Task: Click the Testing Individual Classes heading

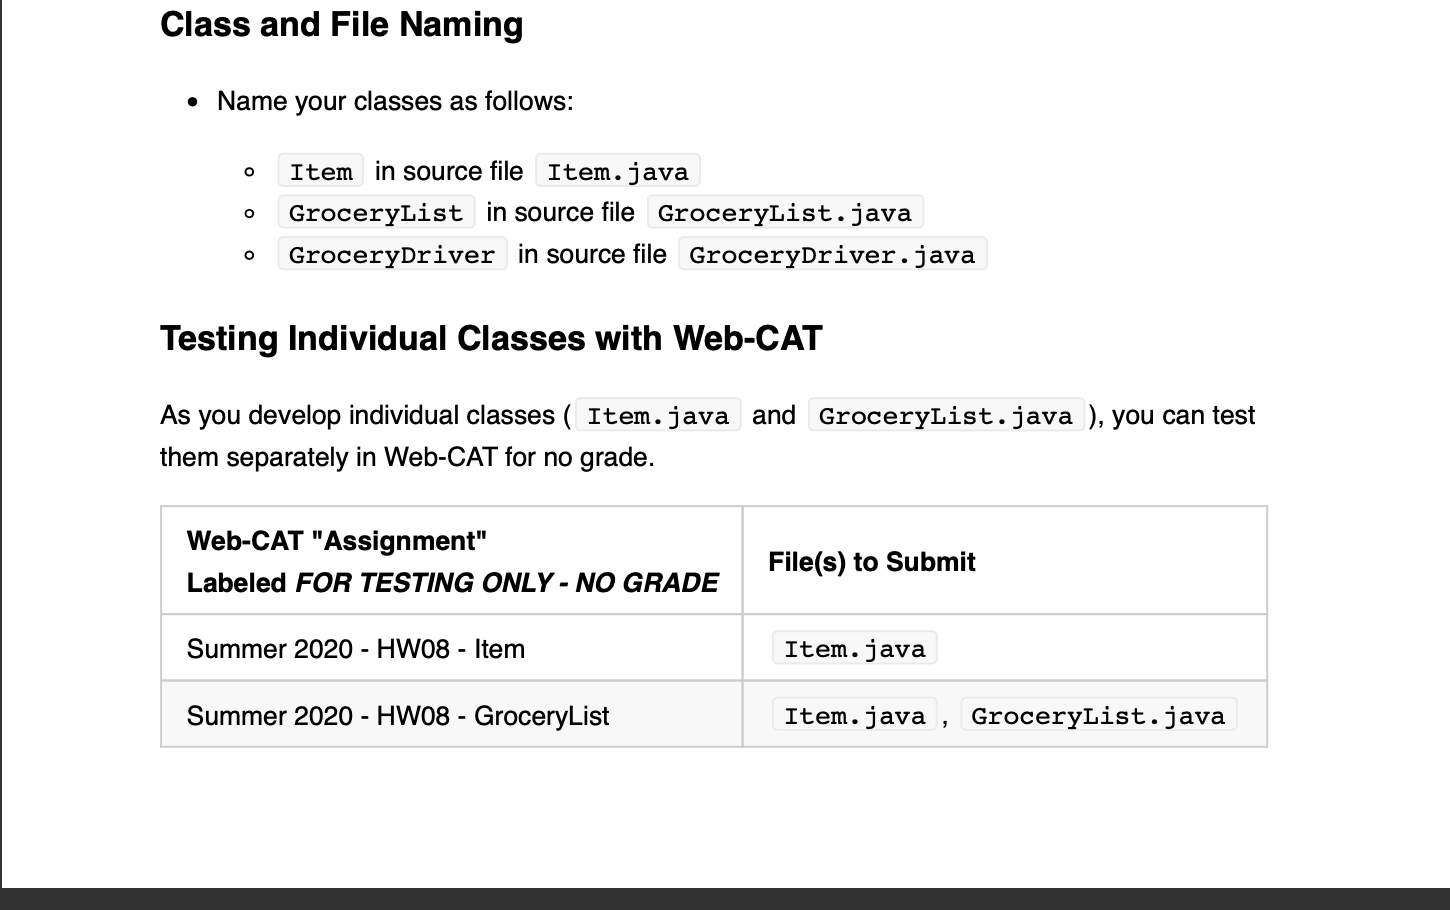Action: (x=489, y=338)
